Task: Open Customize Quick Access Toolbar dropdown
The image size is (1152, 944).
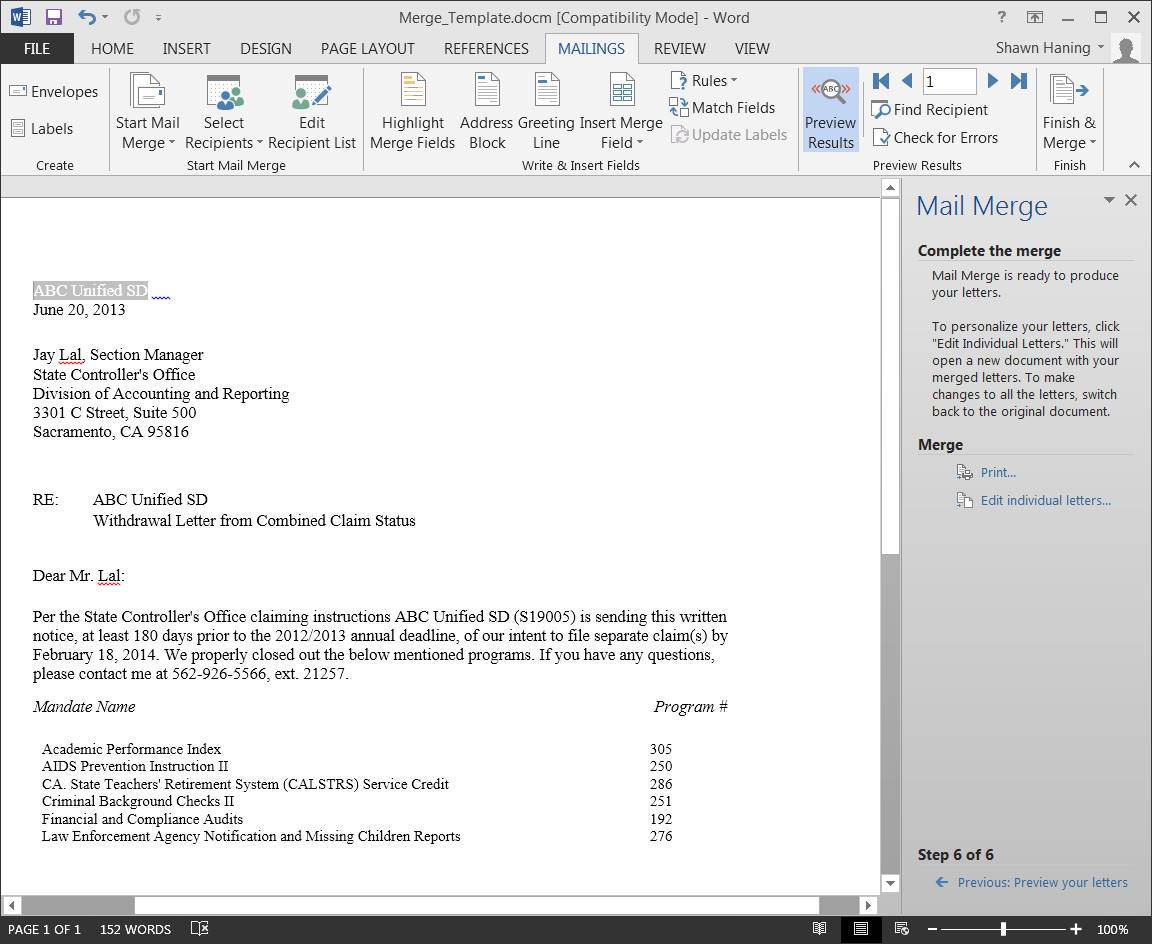Action: tap(159, 18)
